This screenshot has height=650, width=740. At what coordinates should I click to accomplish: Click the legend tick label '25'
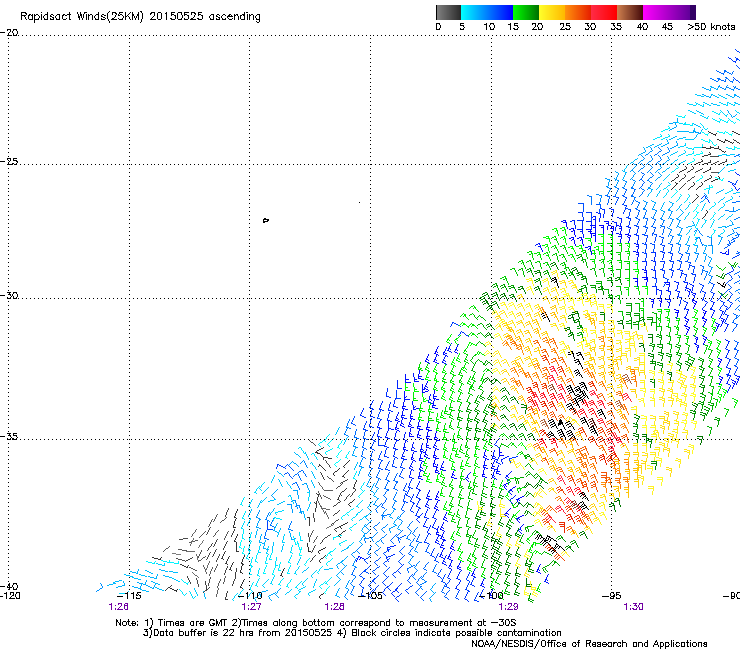pyautogui.click(x=565, y=27)
